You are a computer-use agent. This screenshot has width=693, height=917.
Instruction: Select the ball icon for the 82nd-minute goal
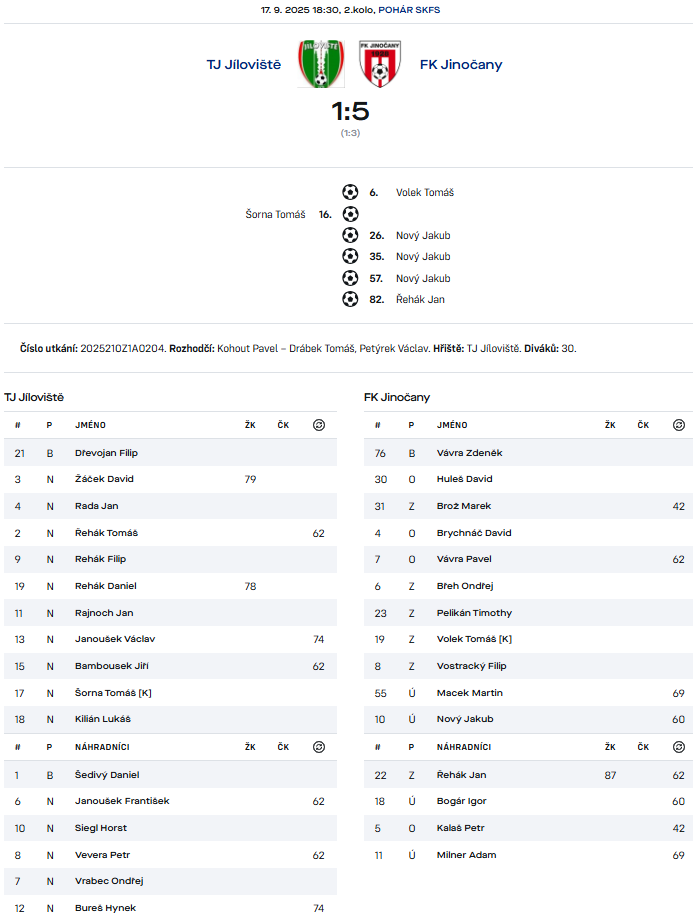coord(350,299)
